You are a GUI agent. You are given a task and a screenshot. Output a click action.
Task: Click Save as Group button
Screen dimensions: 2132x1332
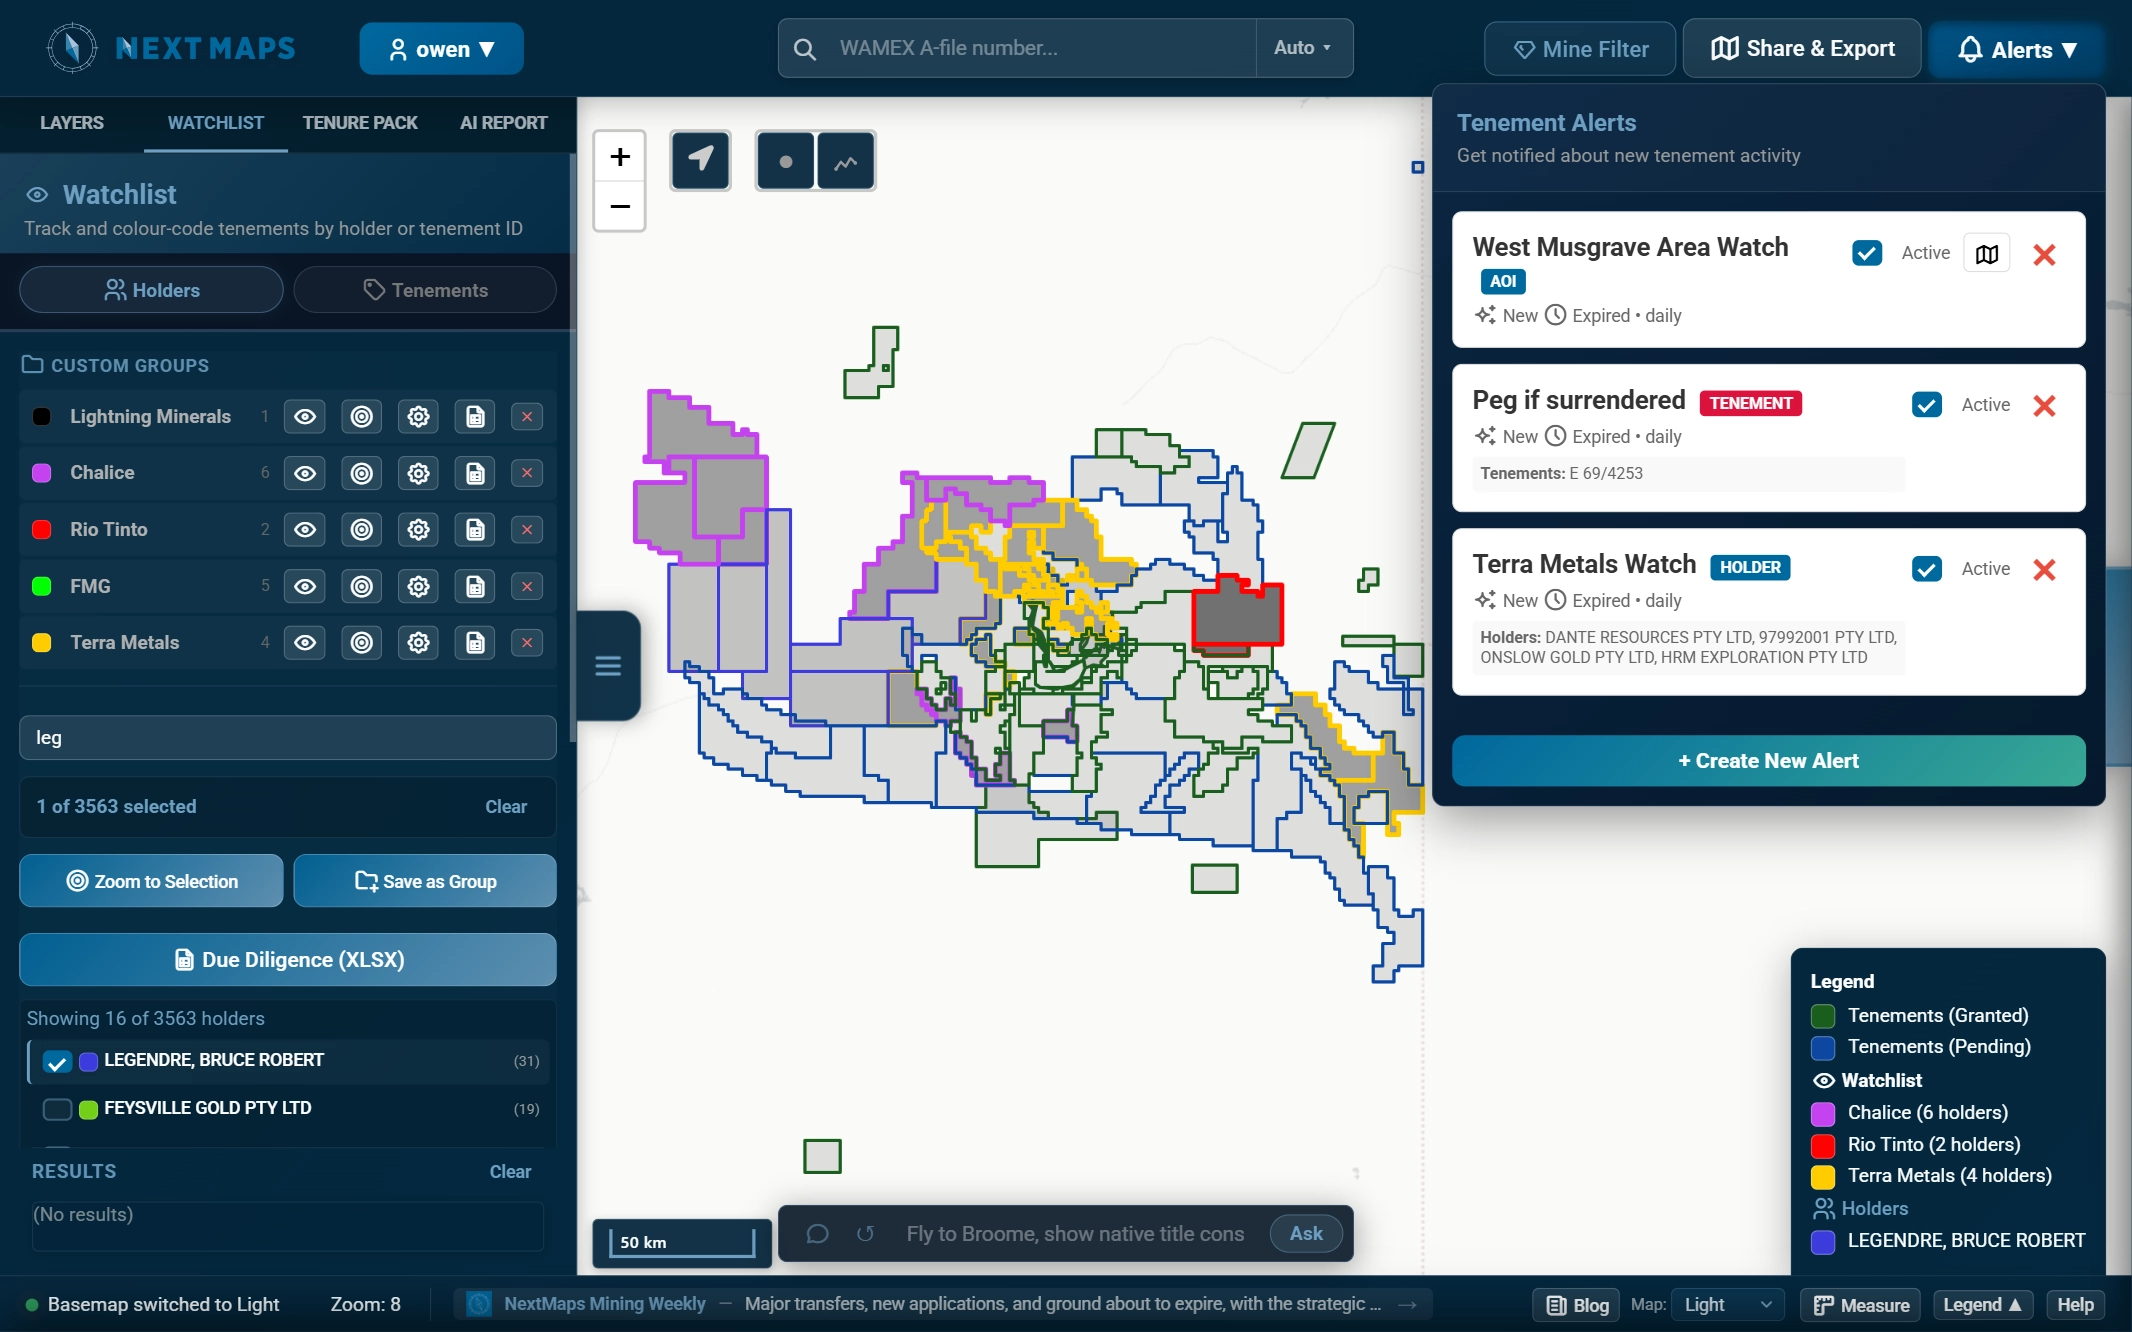coord(425,881)
